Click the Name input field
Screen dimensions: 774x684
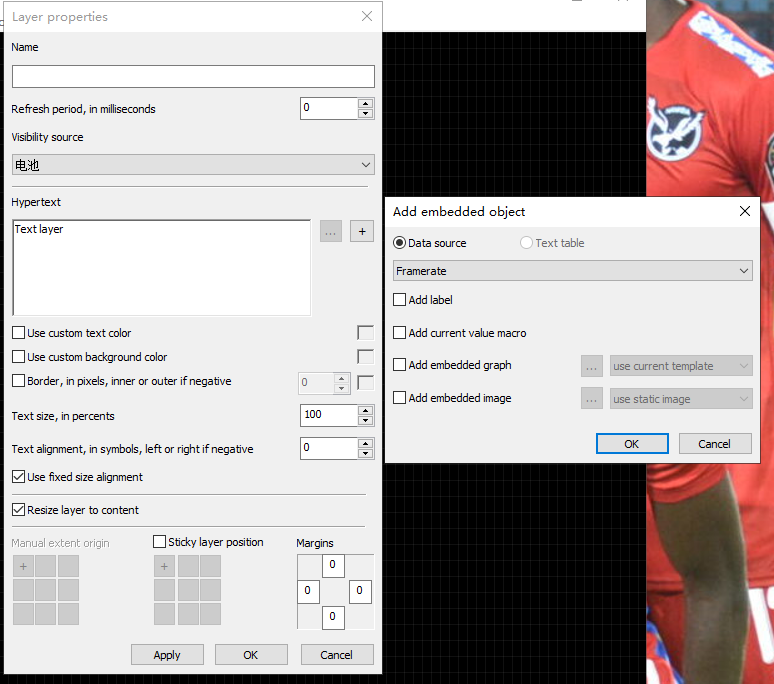tap(193, 76)
